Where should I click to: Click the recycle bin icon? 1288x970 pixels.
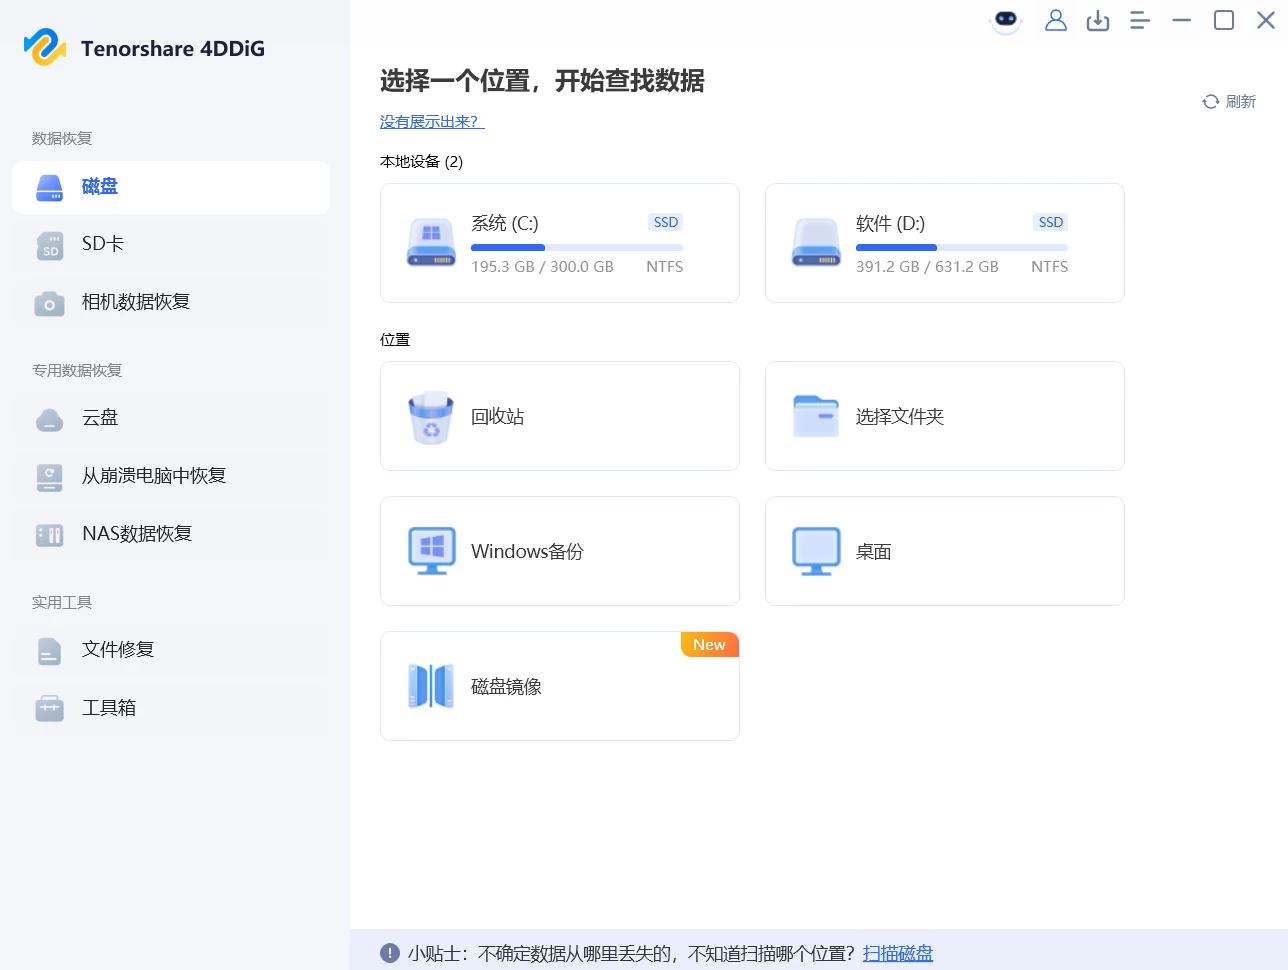[431, 417]
